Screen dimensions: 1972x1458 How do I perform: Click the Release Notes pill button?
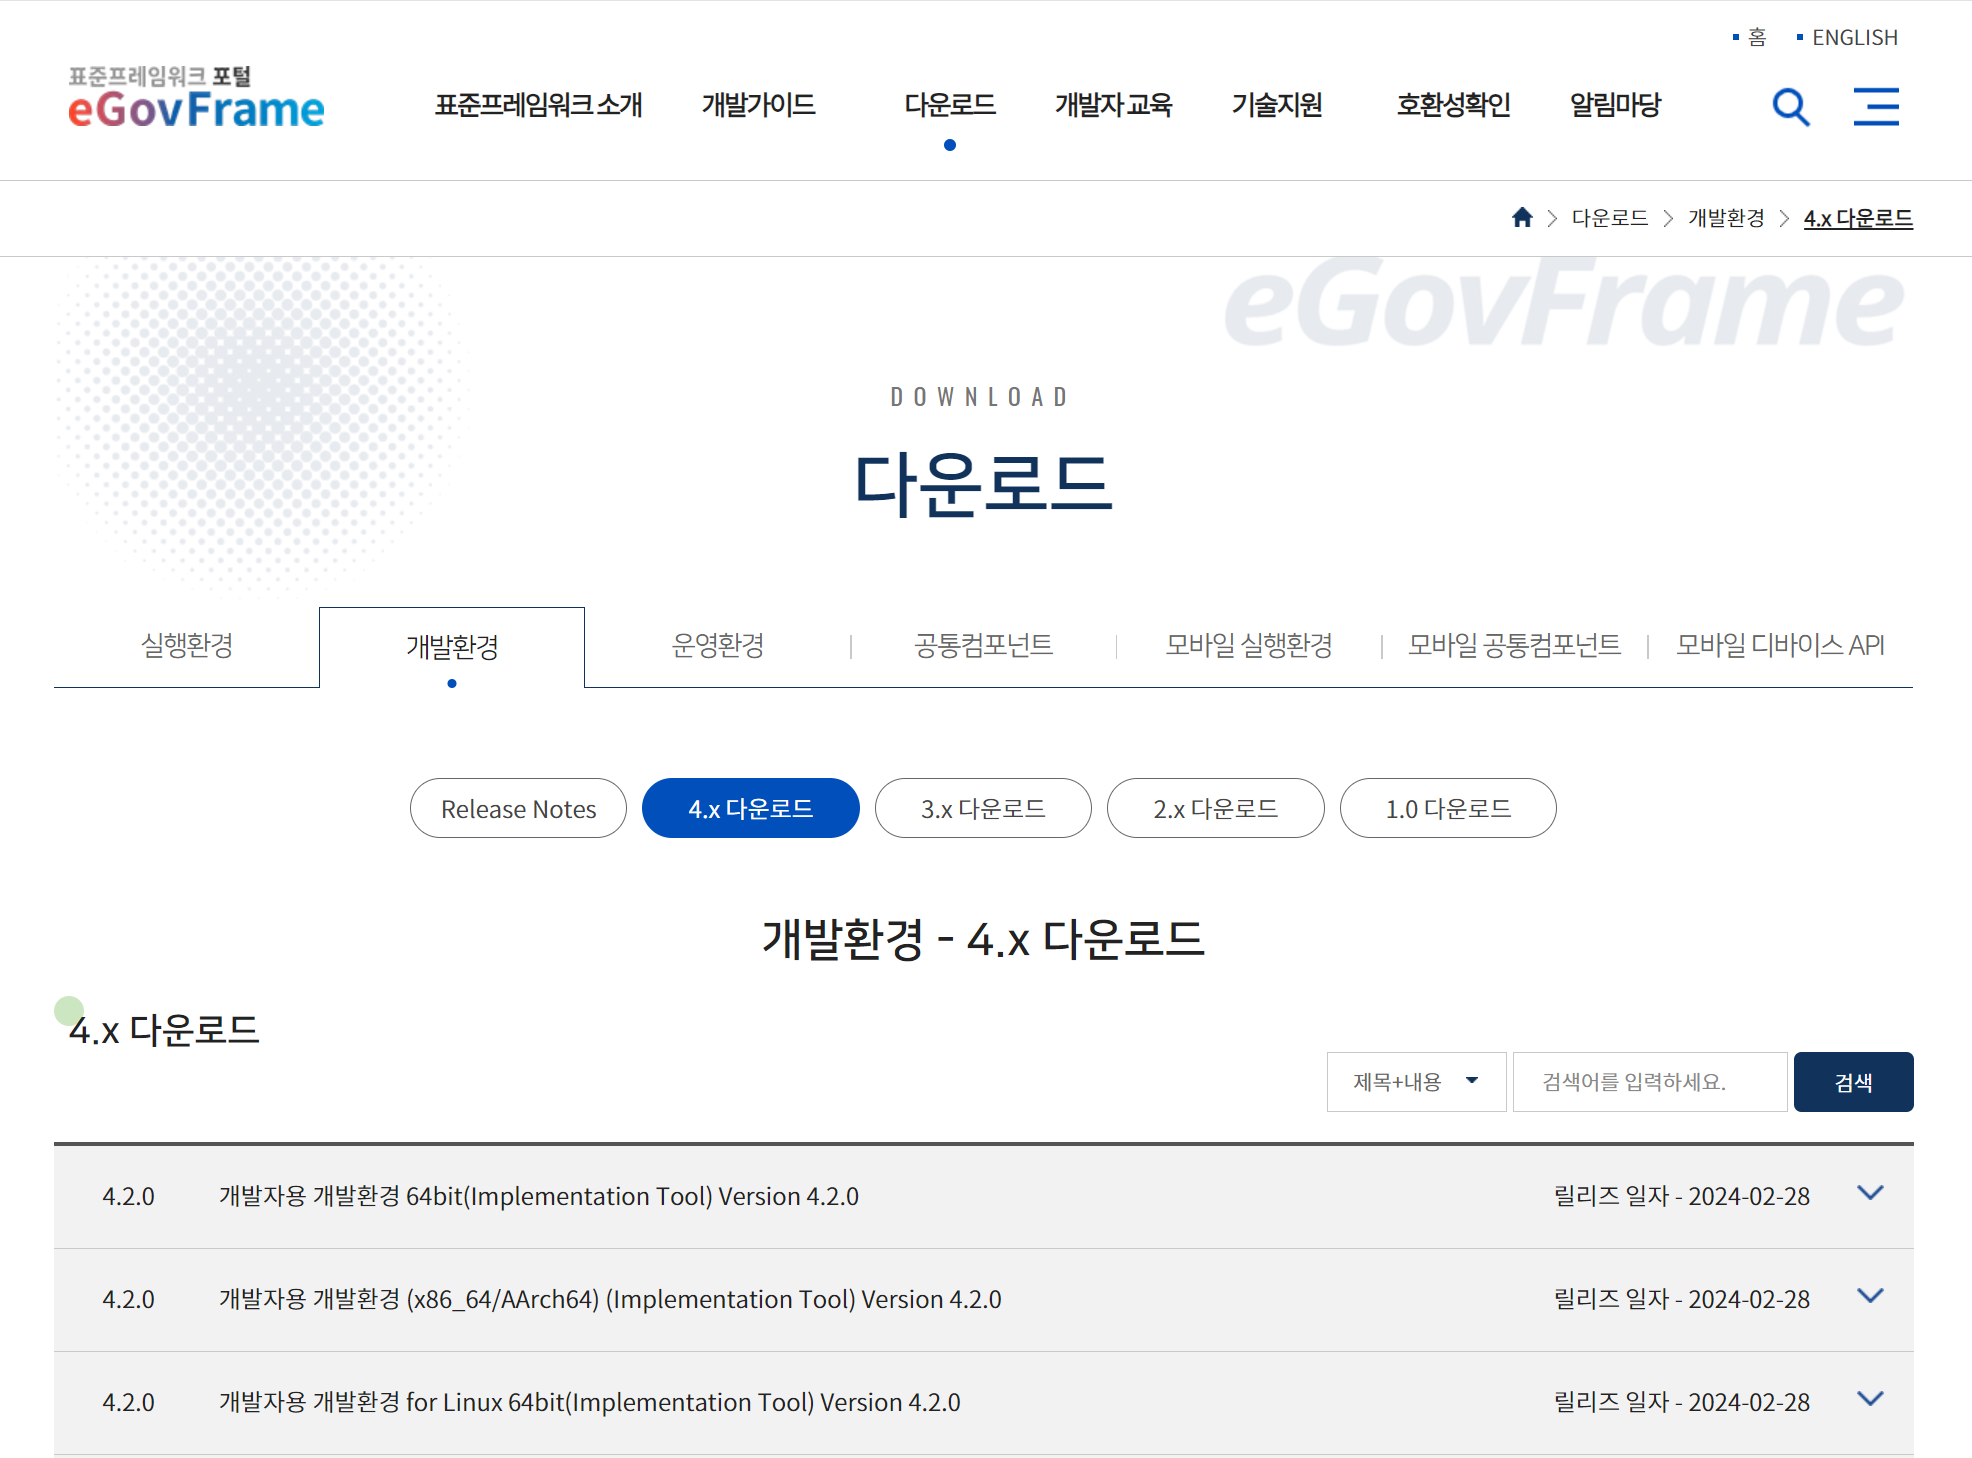pos(518,808)
